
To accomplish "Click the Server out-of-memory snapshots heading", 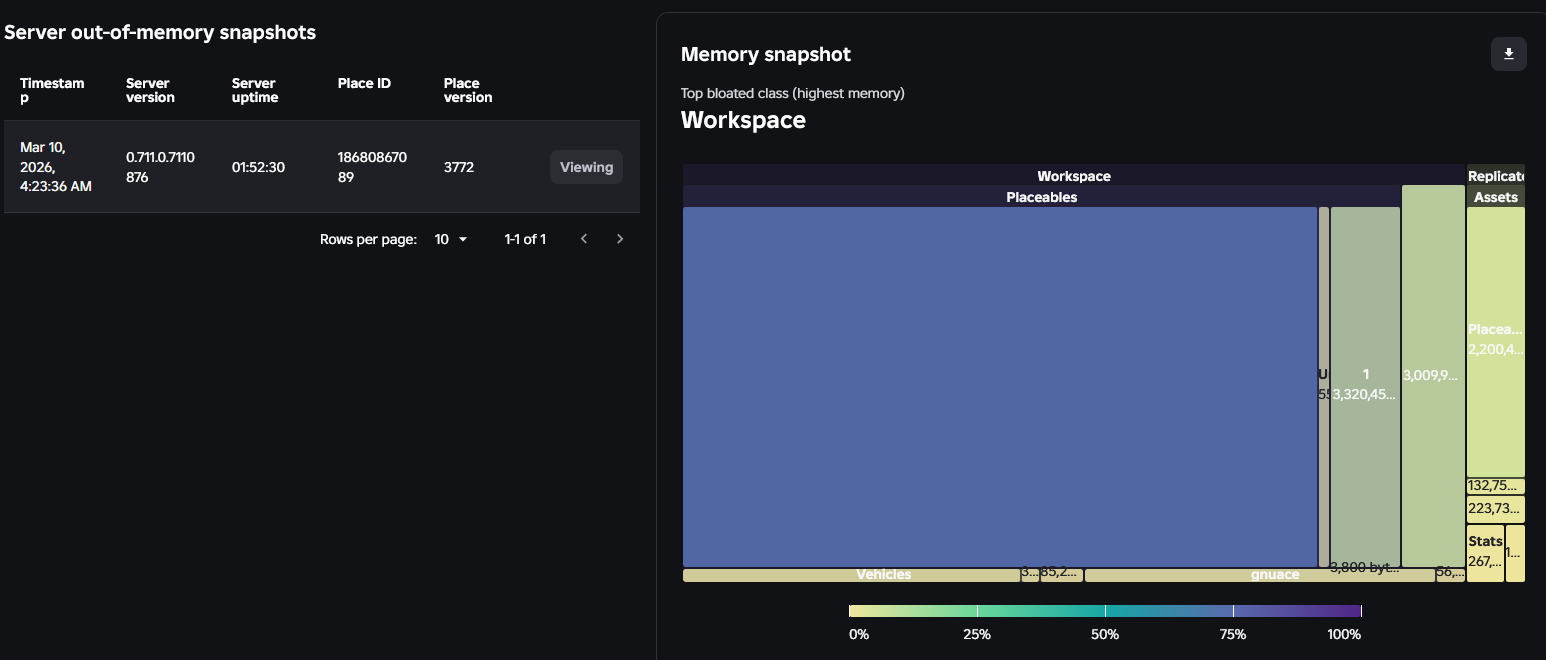I will (160, 32).
